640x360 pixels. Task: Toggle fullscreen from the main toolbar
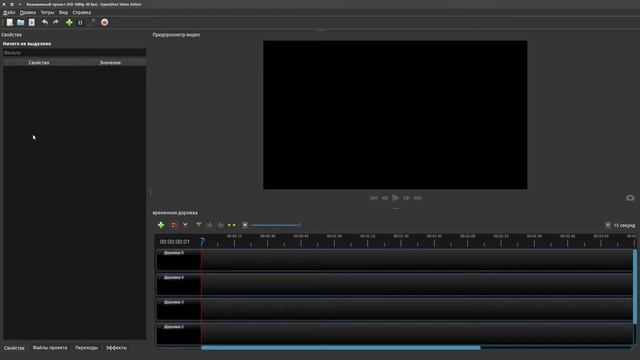(91, 22)
